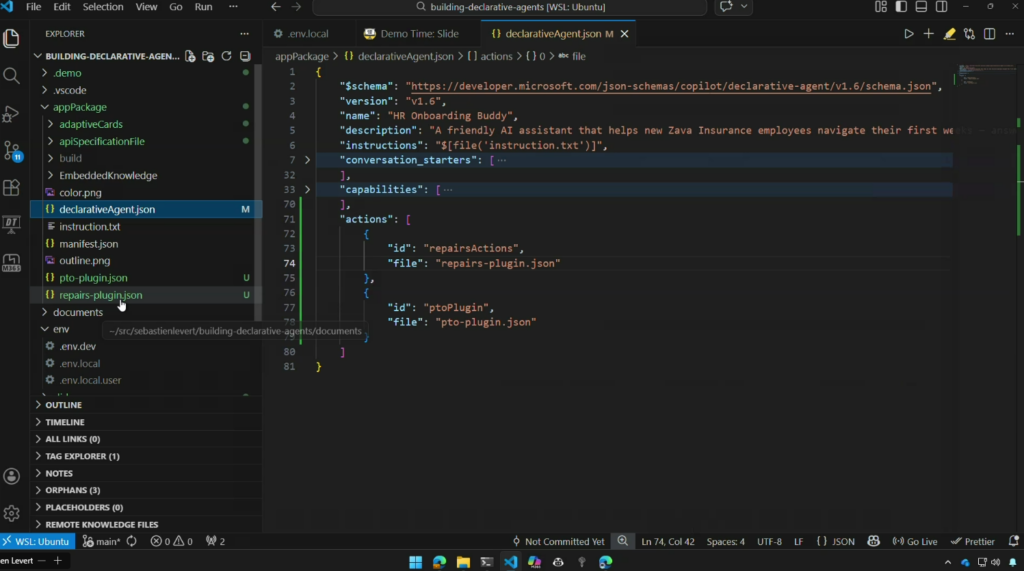Refresh the Explorer file tree
Image resolution: width=1024 pixels, height=571 pixels.
pyautogui.click(x=227, y=57)
